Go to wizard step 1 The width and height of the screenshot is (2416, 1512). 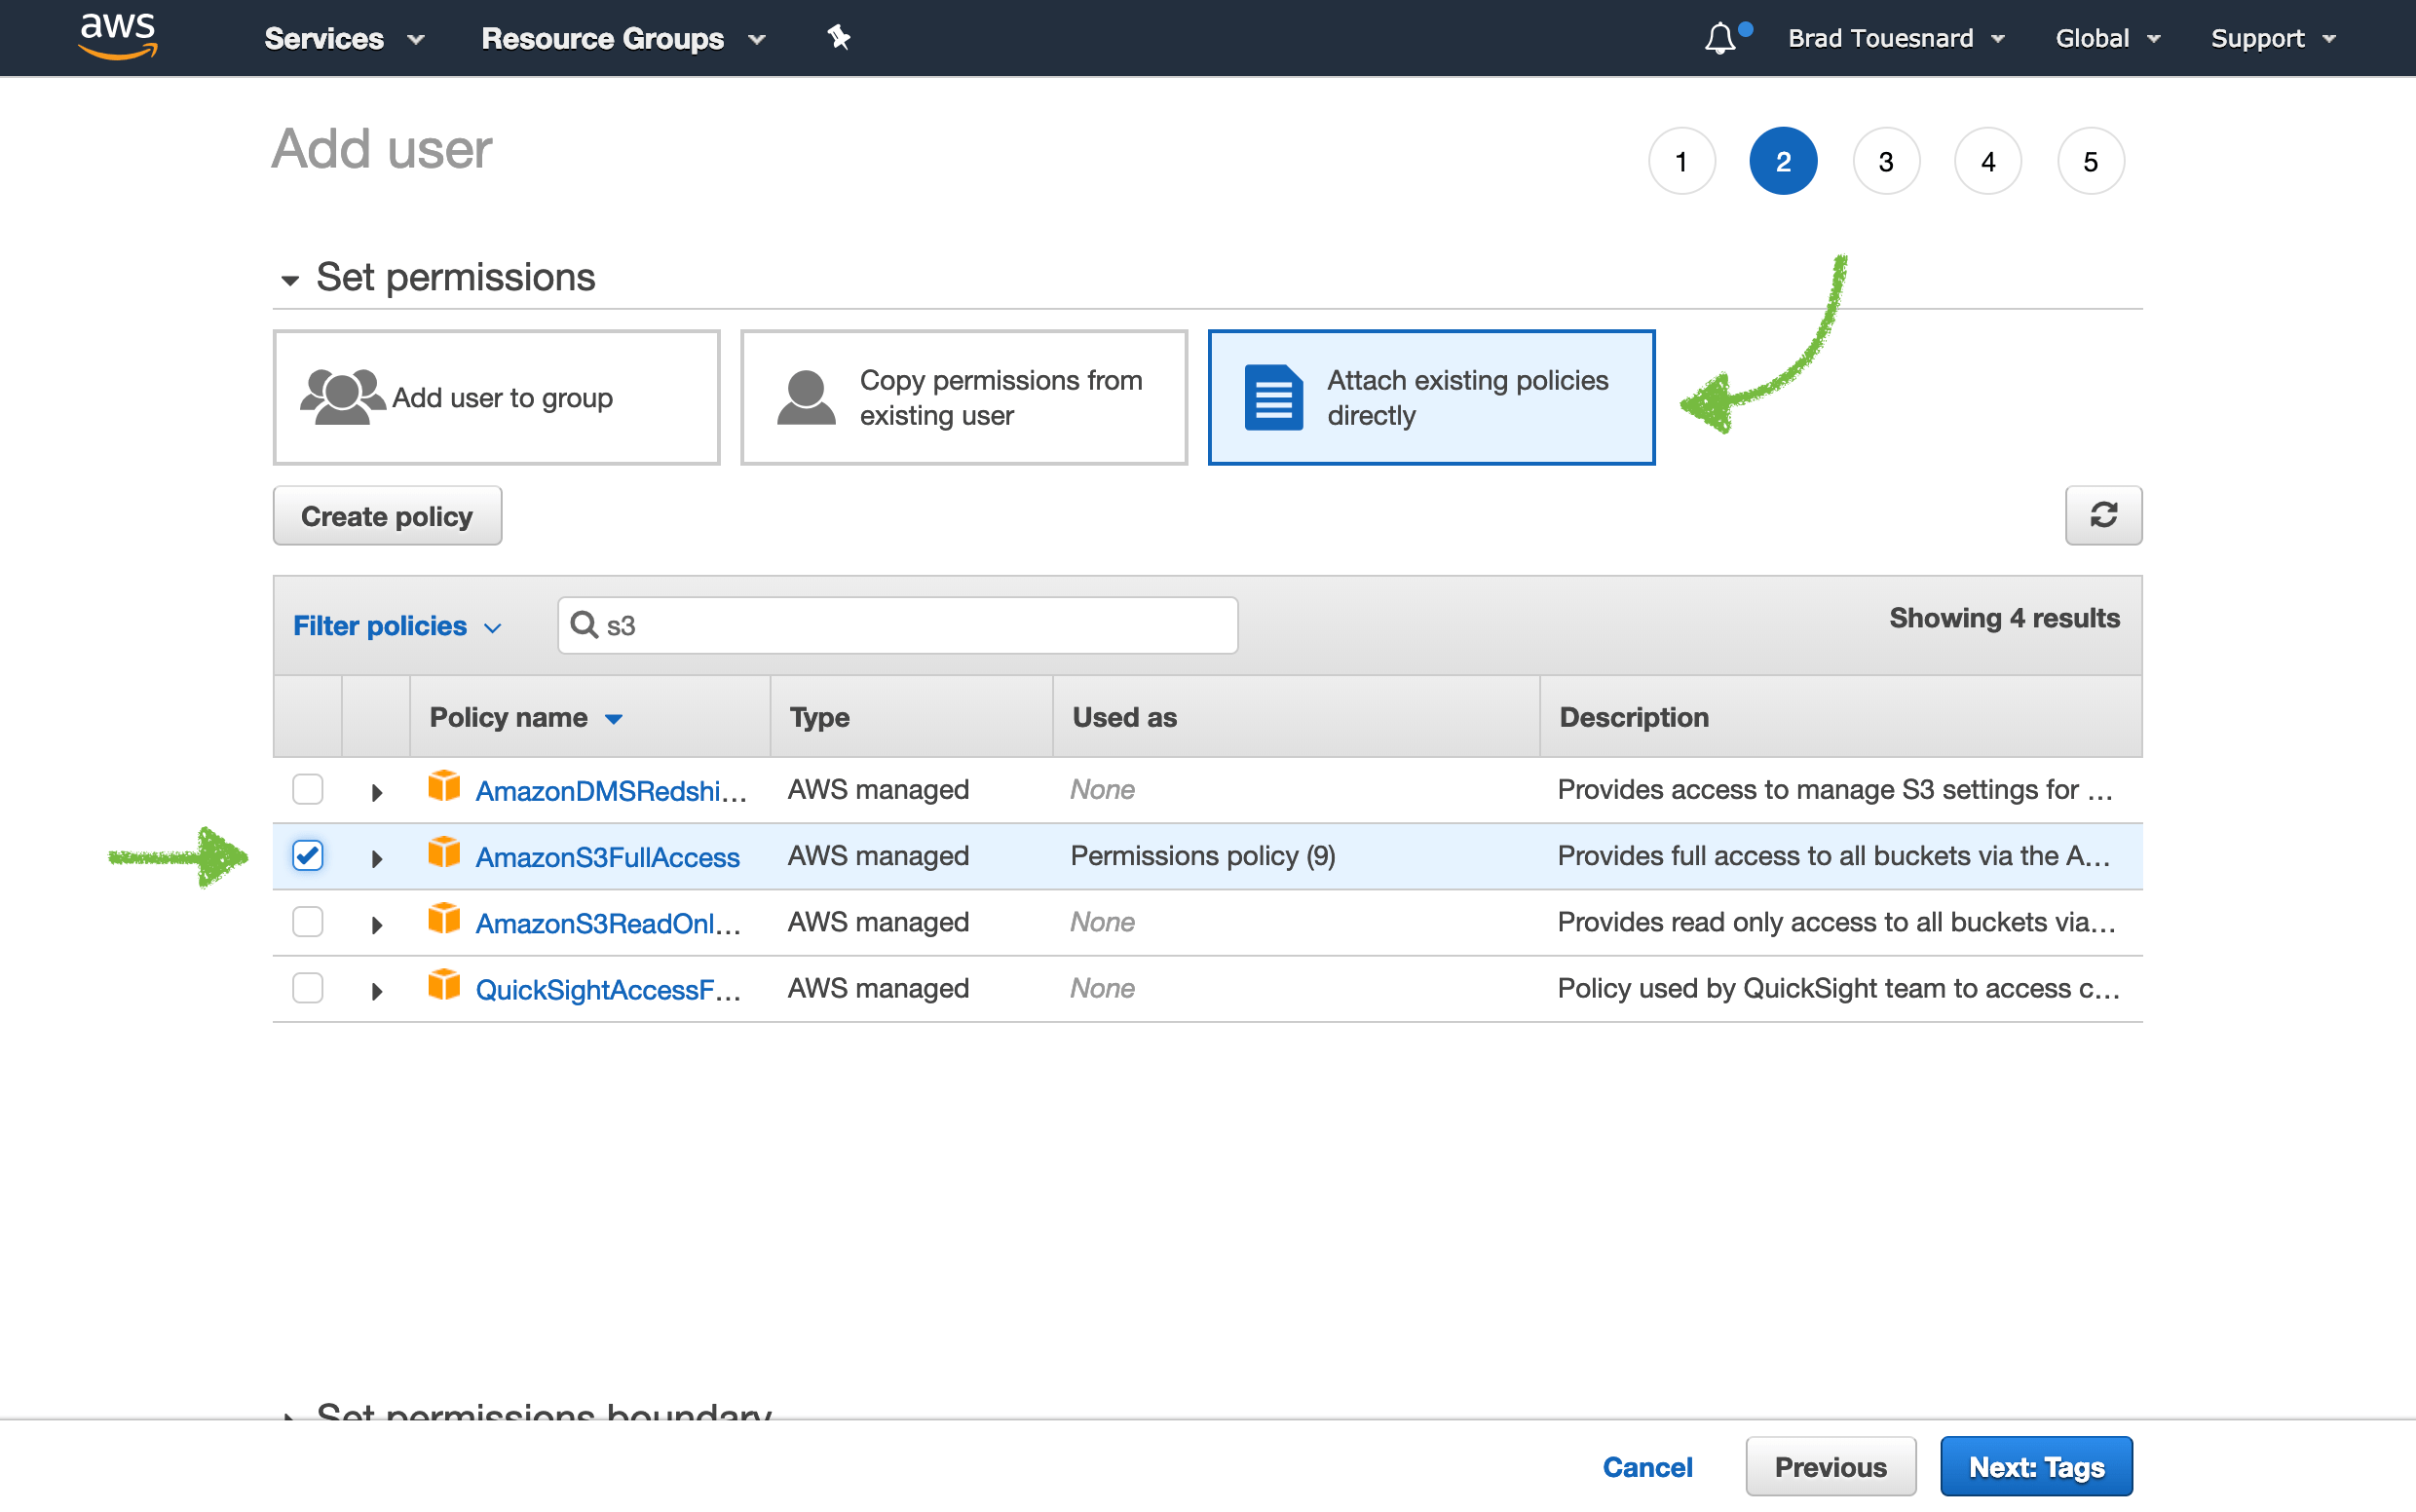point(1682,161)
